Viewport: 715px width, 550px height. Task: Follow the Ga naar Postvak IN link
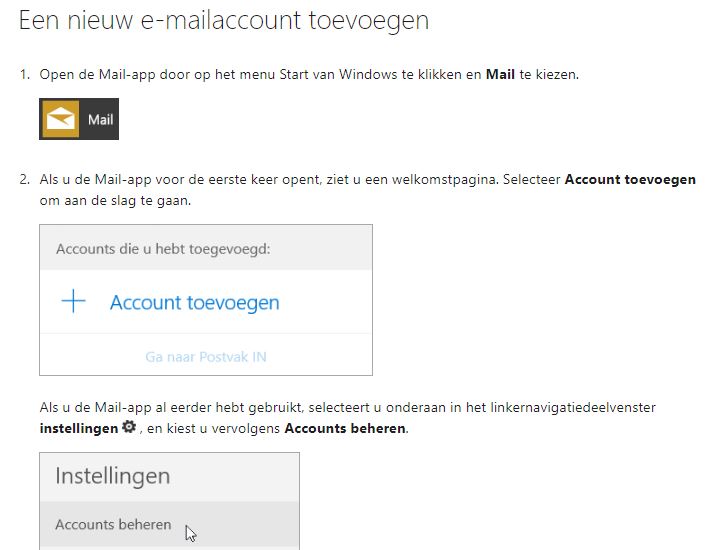point(206,357)
